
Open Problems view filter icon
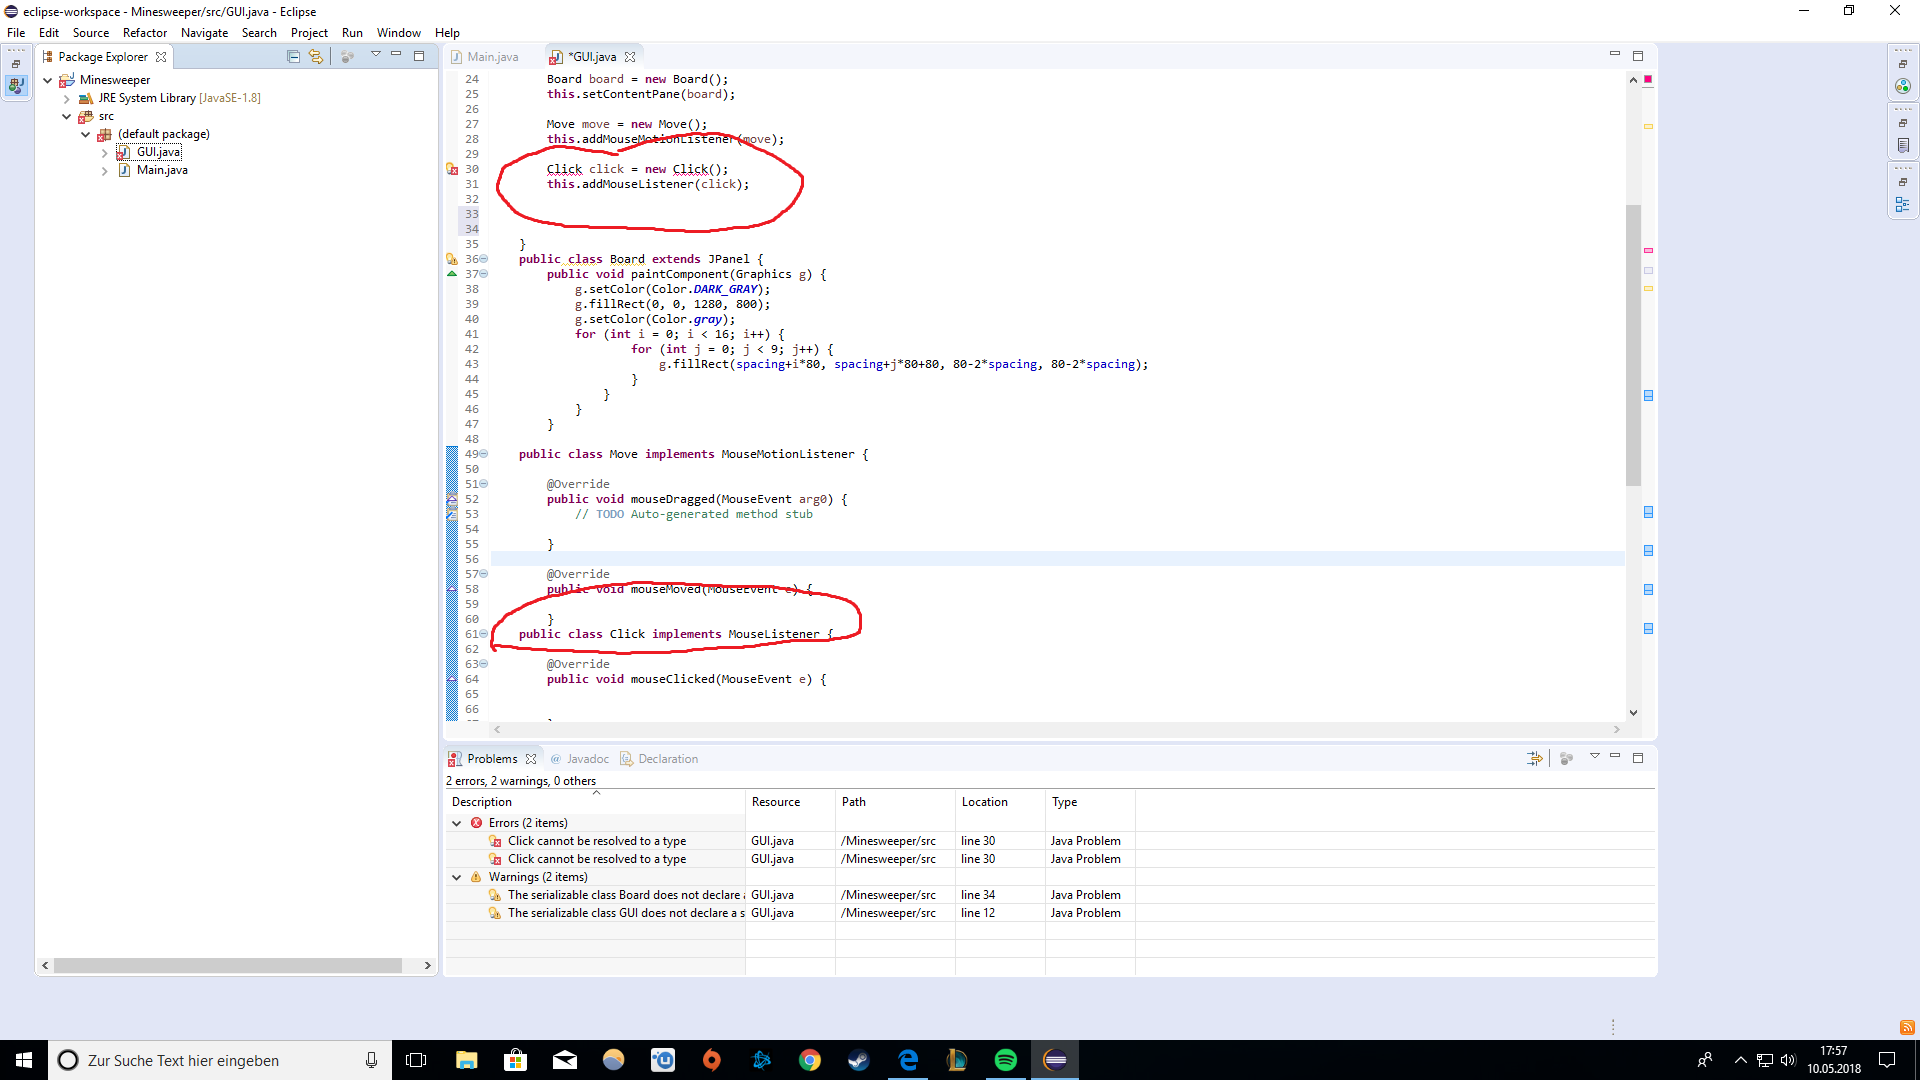click(x=1534, y=759)
